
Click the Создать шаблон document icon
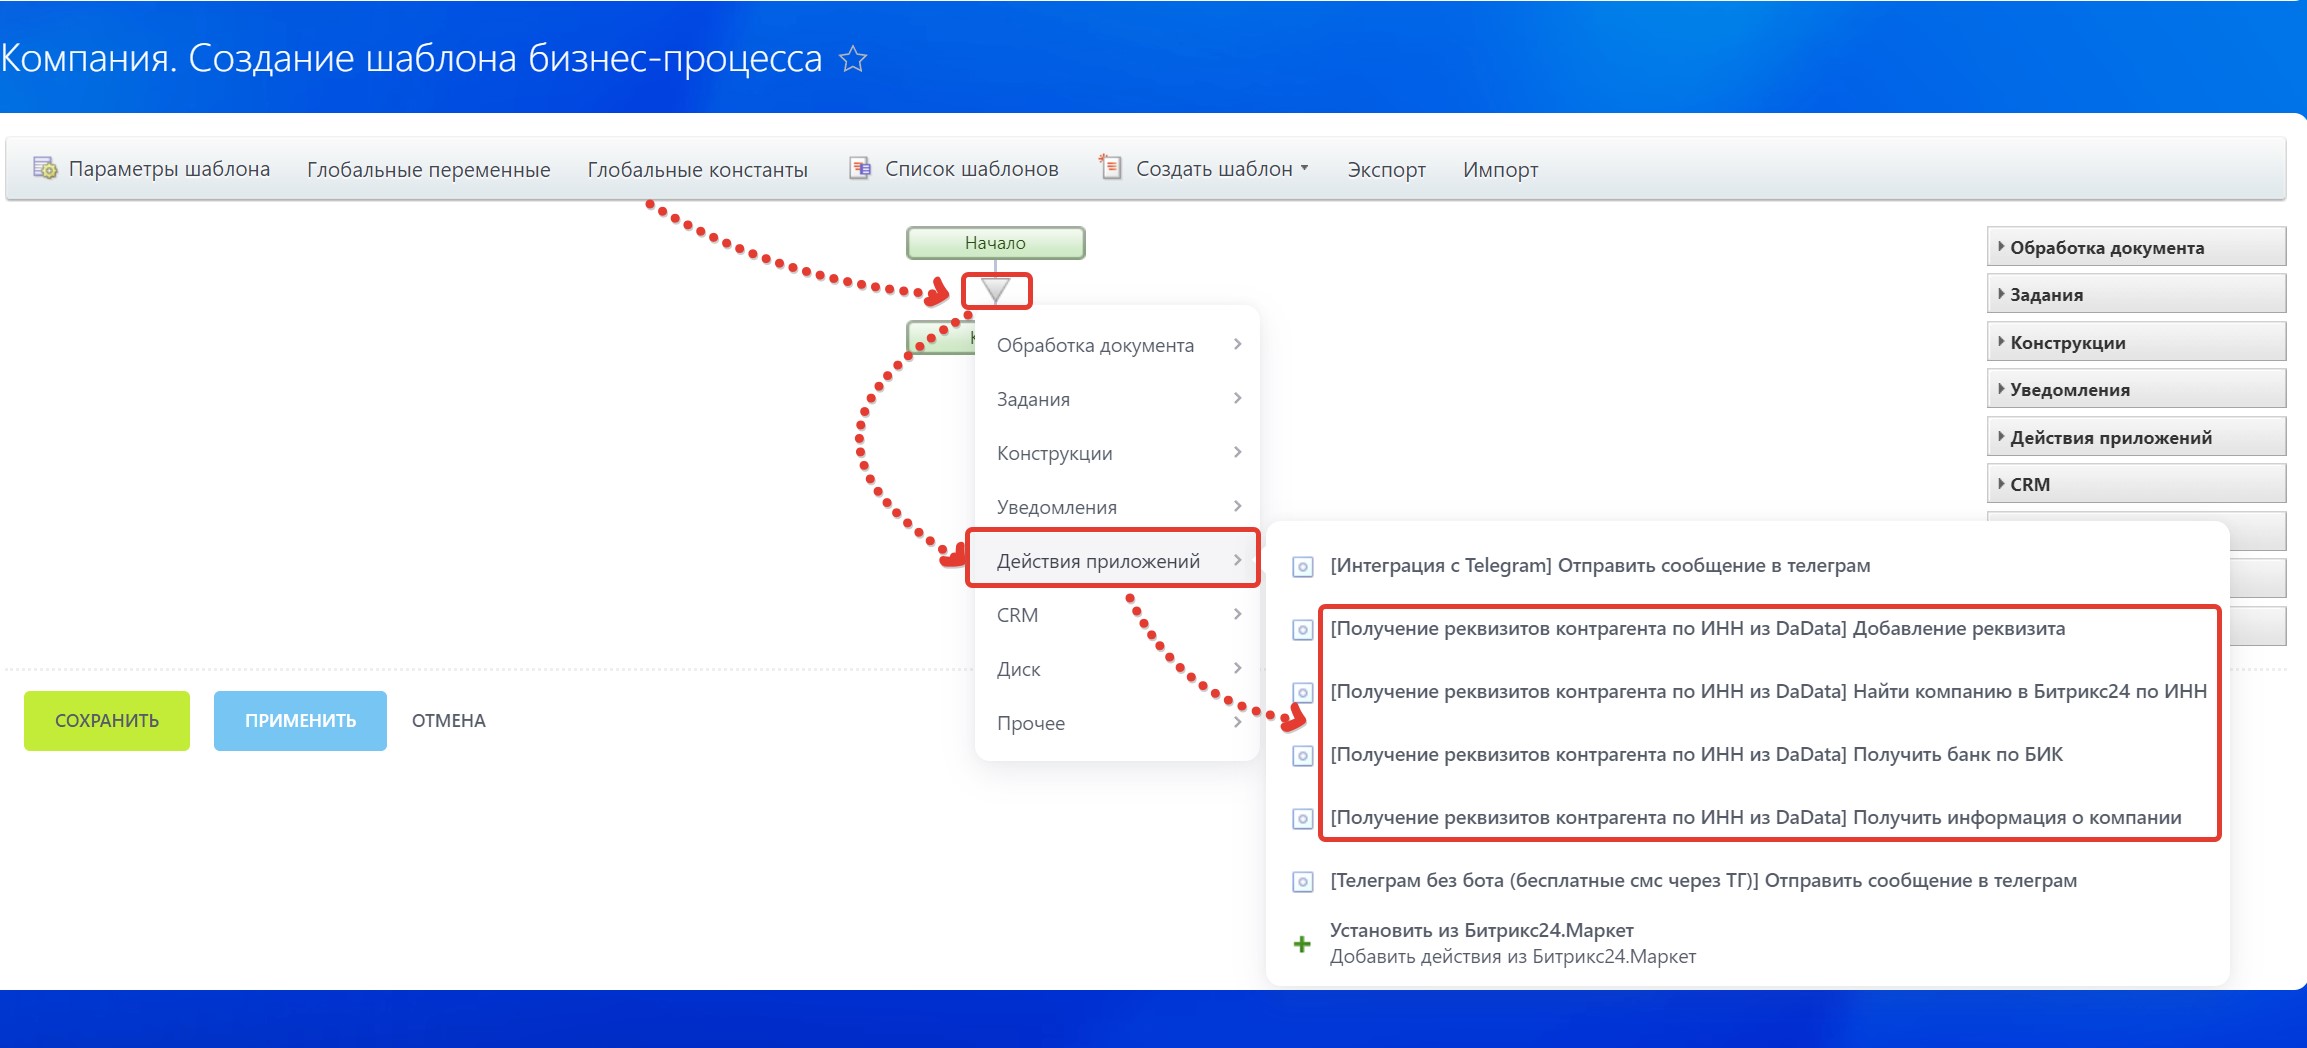click(1109, 167)
